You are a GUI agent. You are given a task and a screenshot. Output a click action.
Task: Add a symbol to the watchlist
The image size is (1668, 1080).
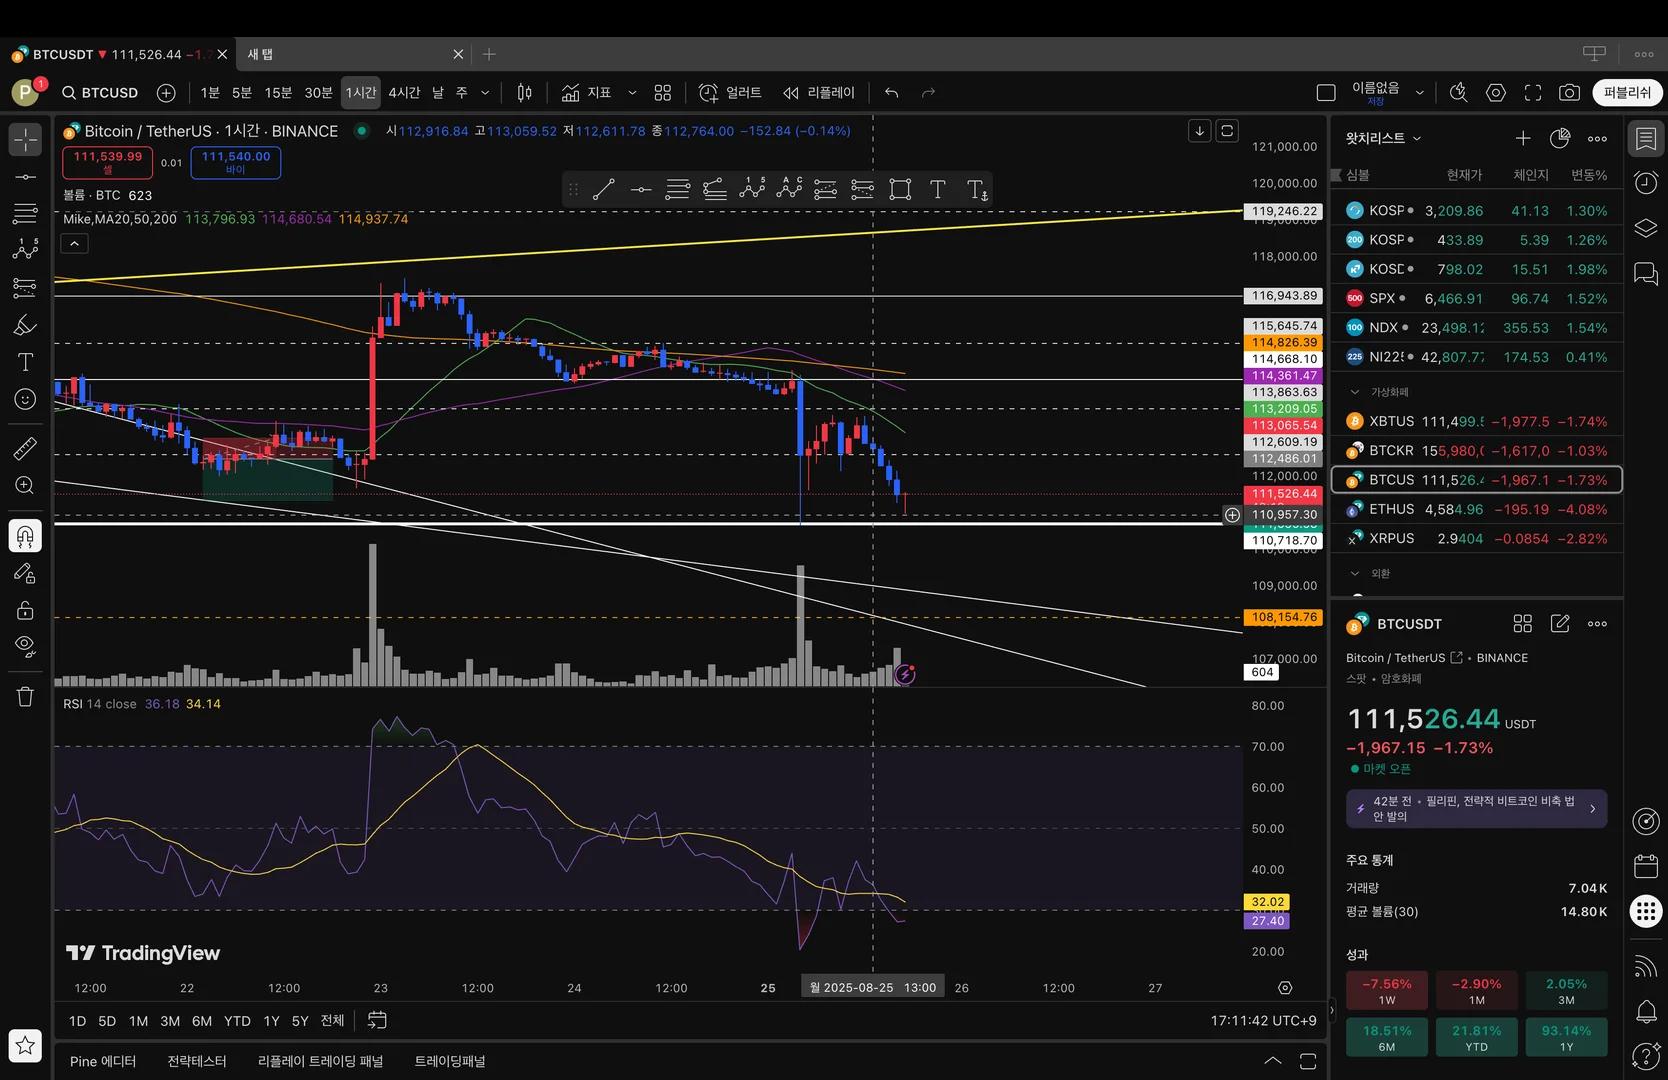tap(1523, 138)
